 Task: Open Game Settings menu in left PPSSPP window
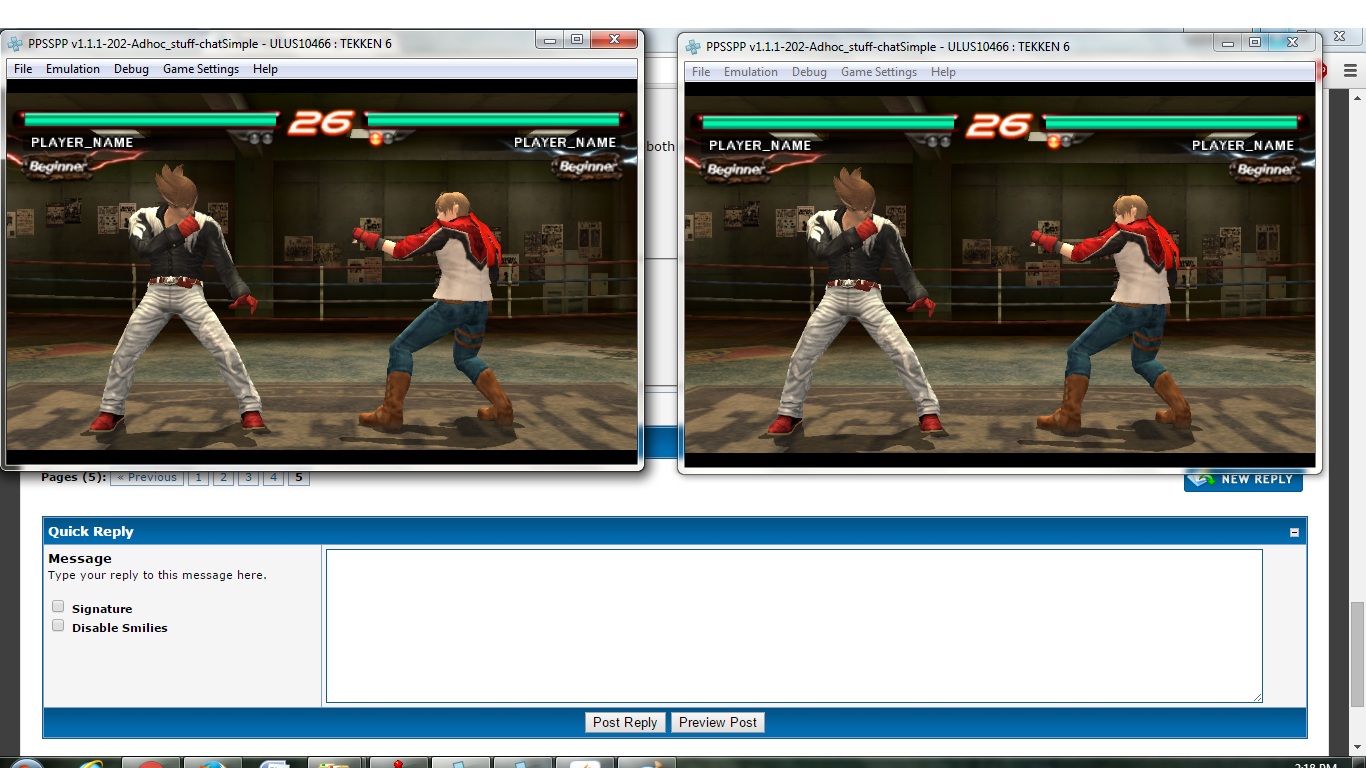(201, 69)
